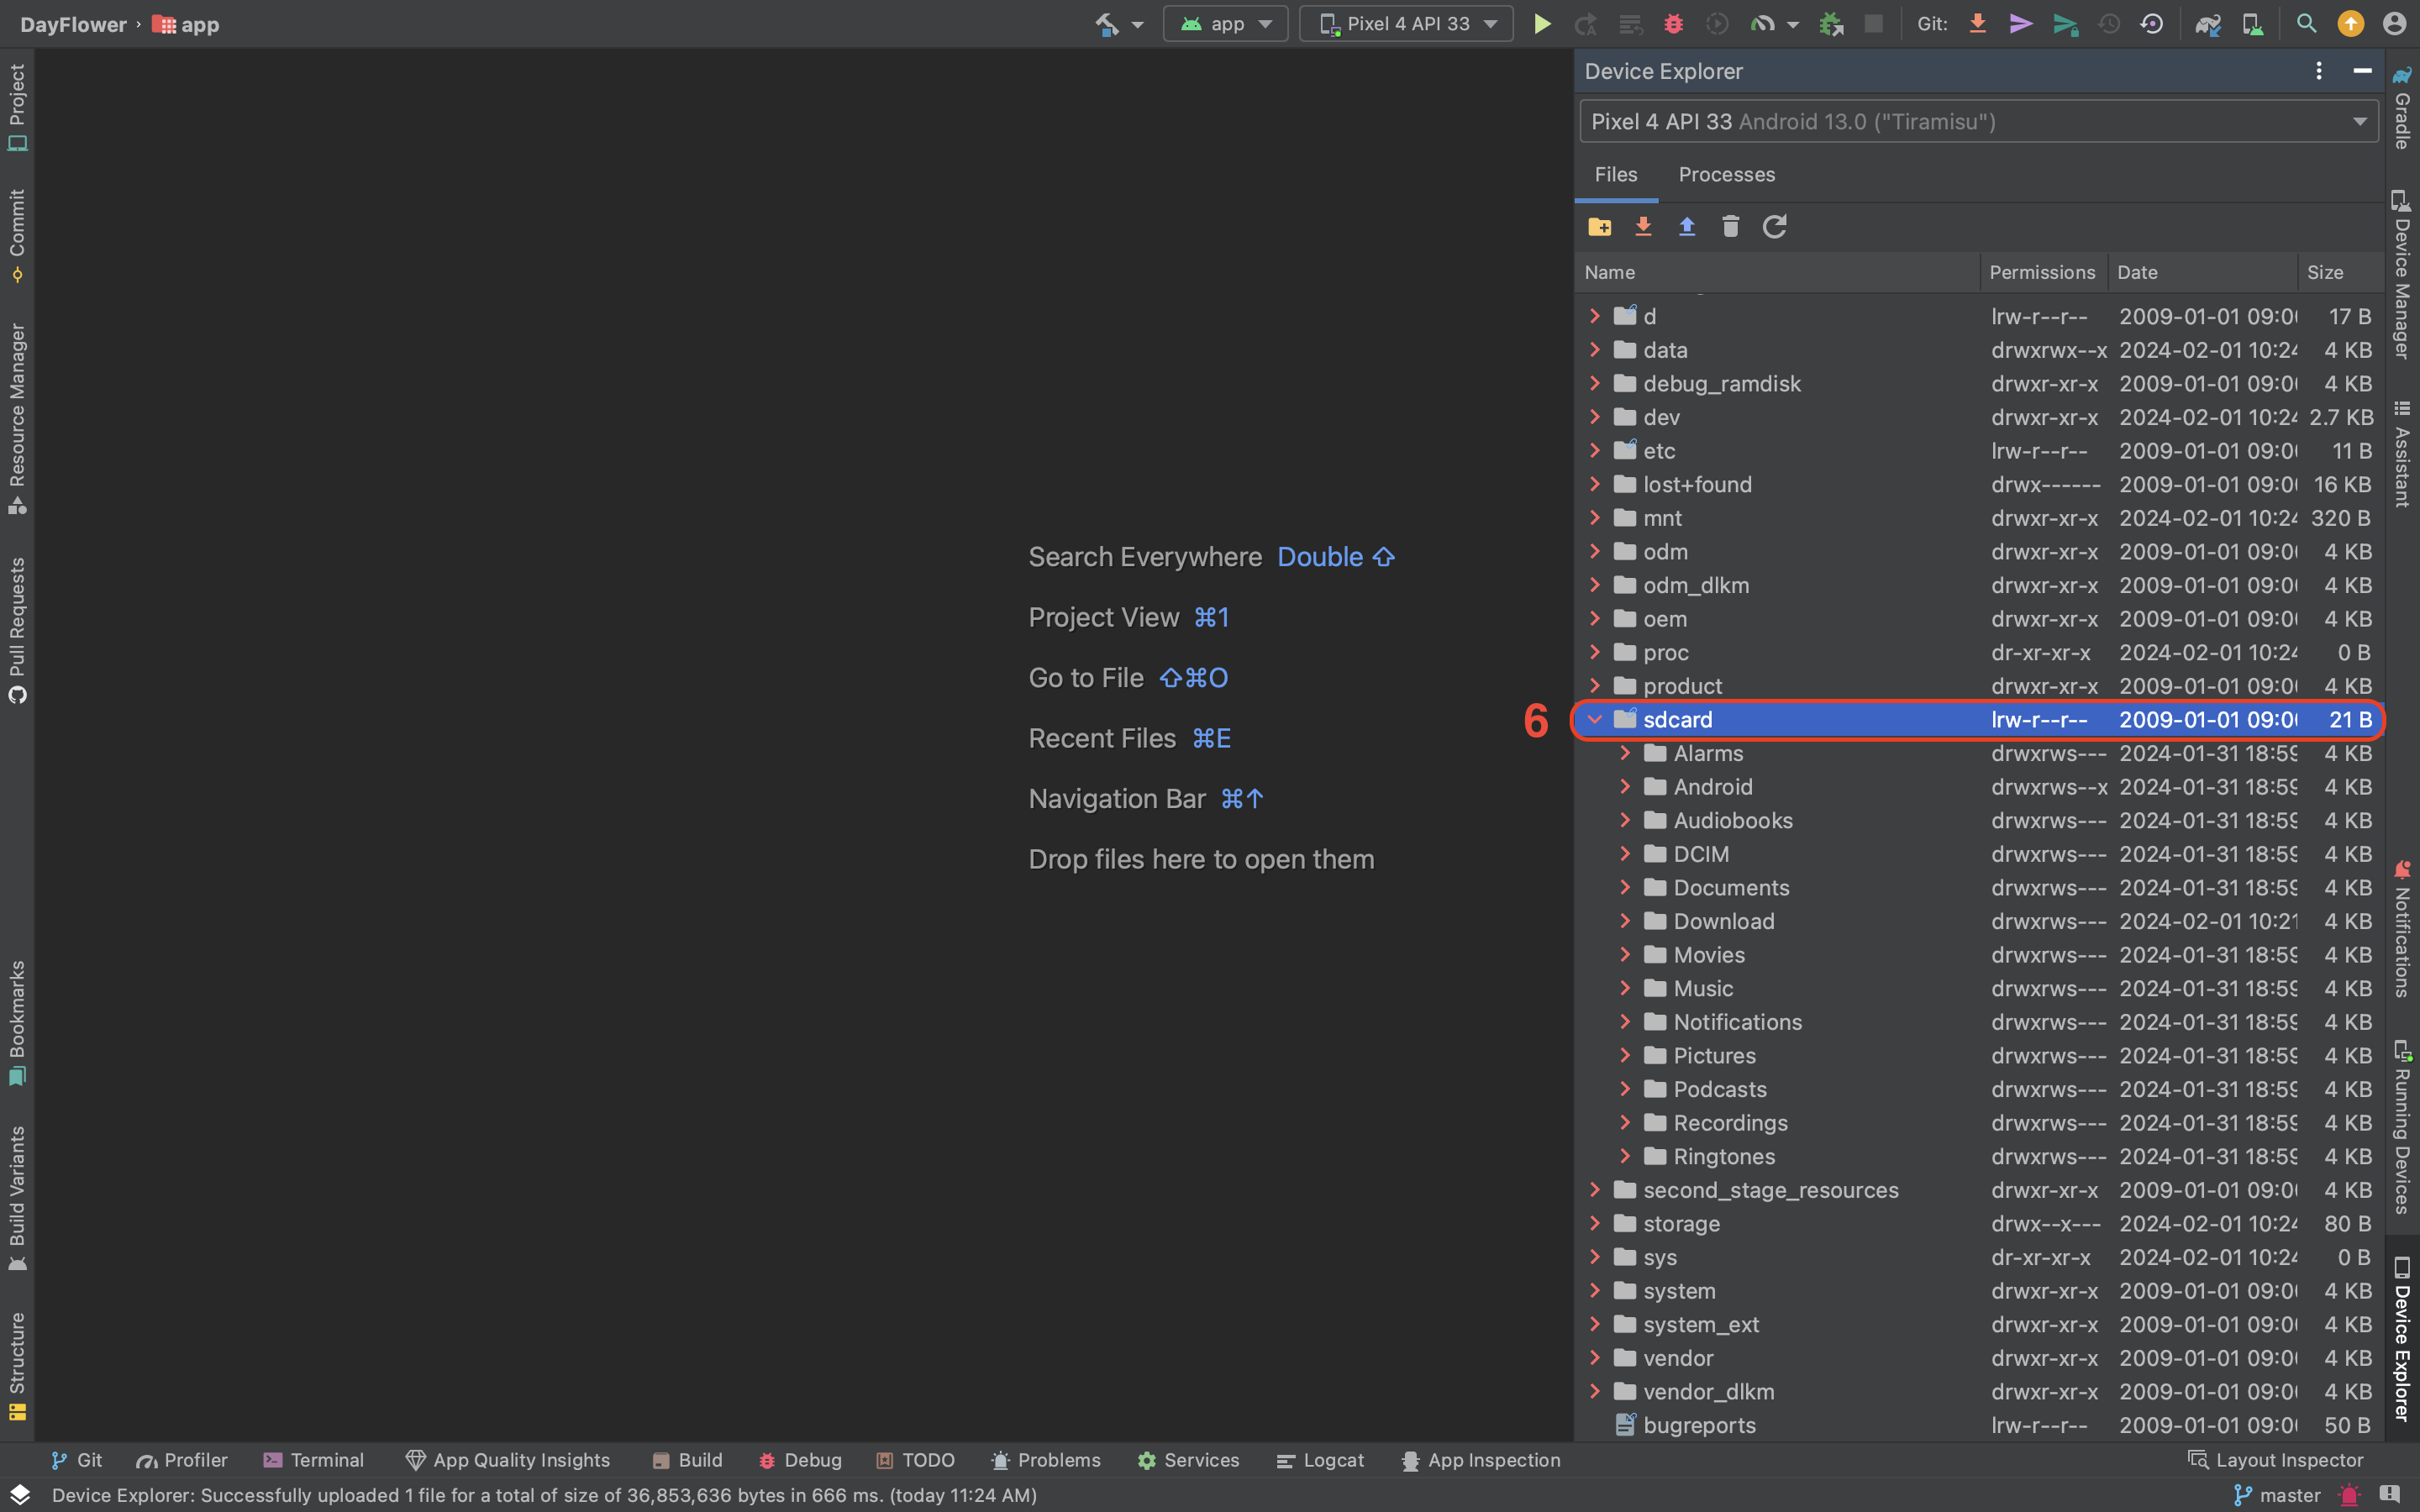Screen dimensions: 2420x1512
Task: Click the red Debug app bug icon
Action: [1673, 24]
